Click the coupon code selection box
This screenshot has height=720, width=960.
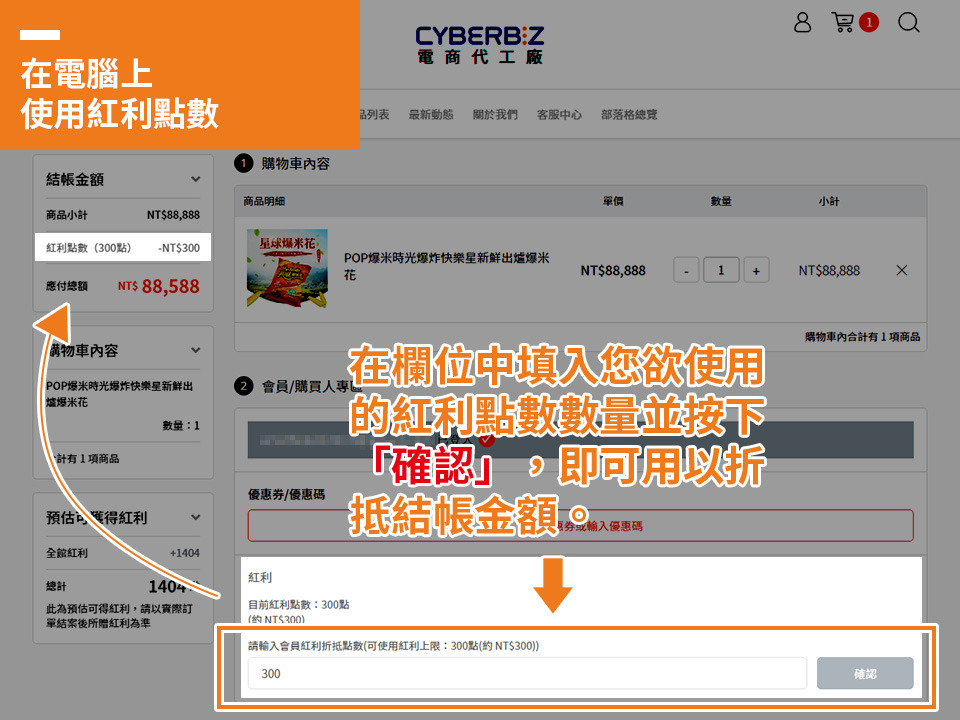click(x=580, y=525)
